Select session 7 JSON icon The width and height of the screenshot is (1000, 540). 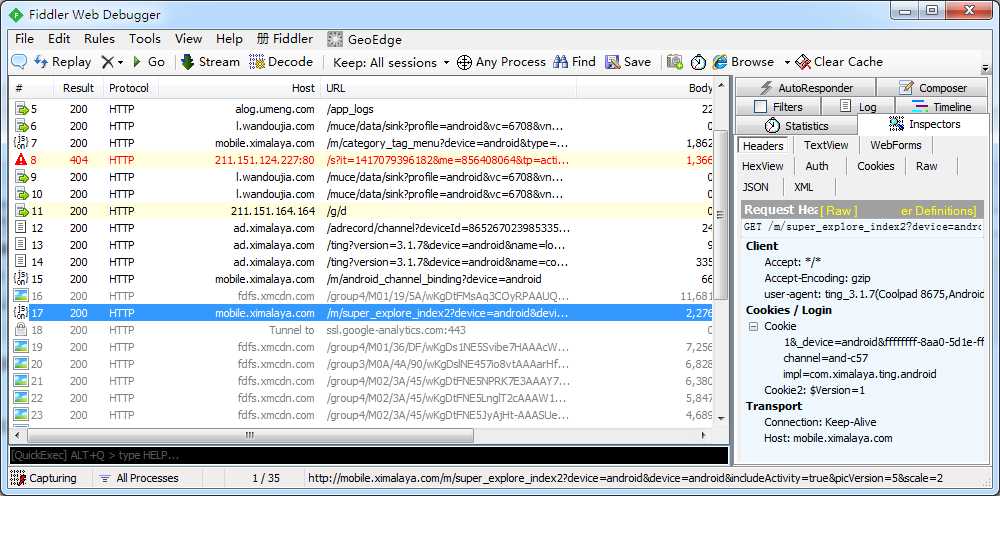[21, 143]
